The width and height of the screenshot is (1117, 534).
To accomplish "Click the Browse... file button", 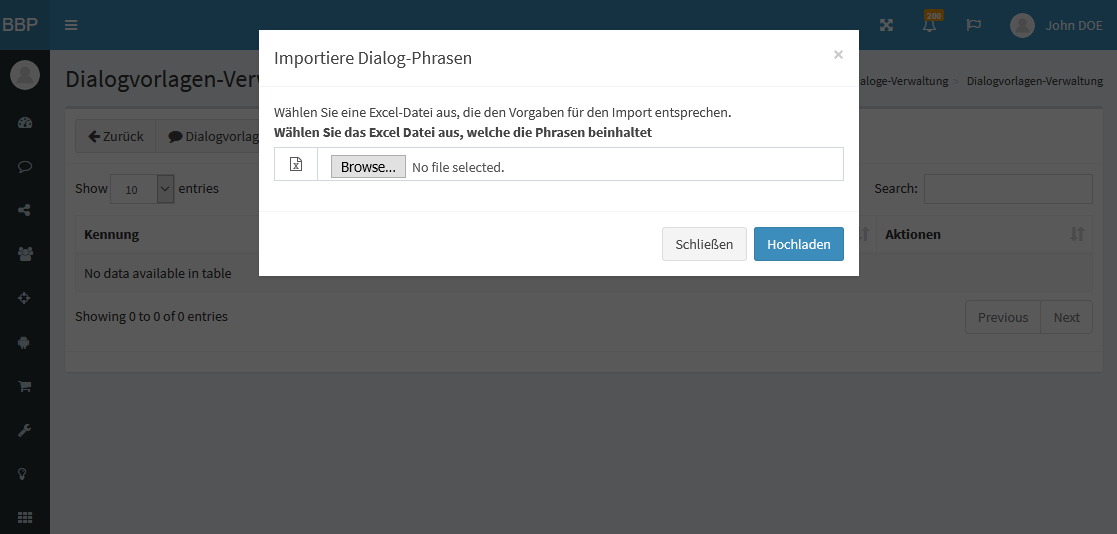I will pos(368,167).
